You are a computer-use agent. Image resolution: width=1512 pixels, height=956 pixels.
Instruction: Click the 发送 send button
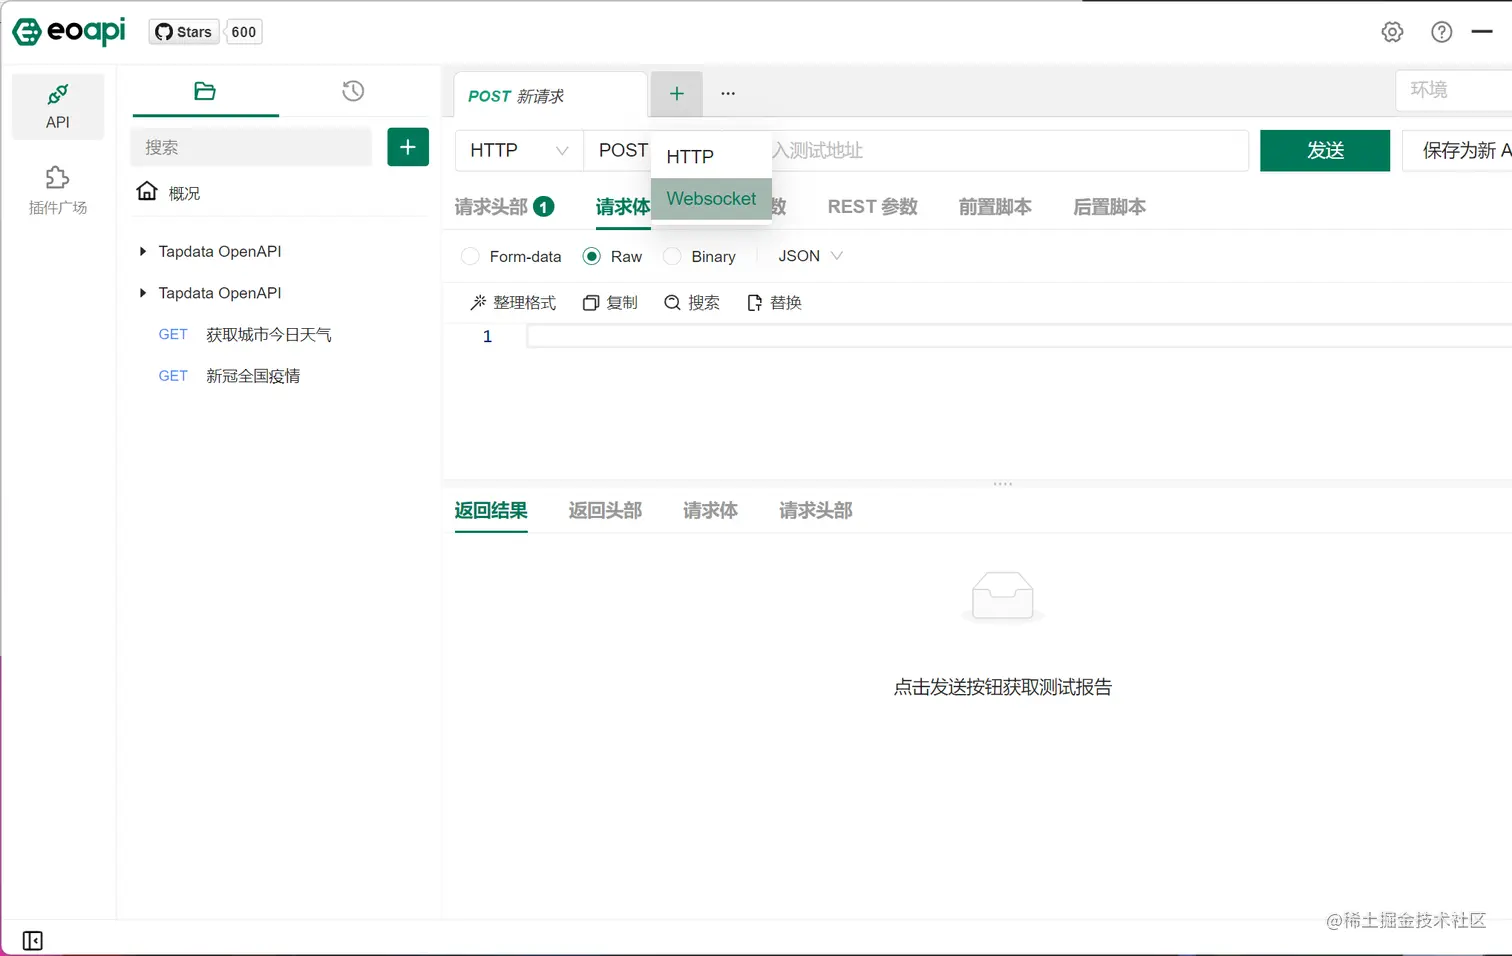pyautogui.click(x=1325, y=151)
